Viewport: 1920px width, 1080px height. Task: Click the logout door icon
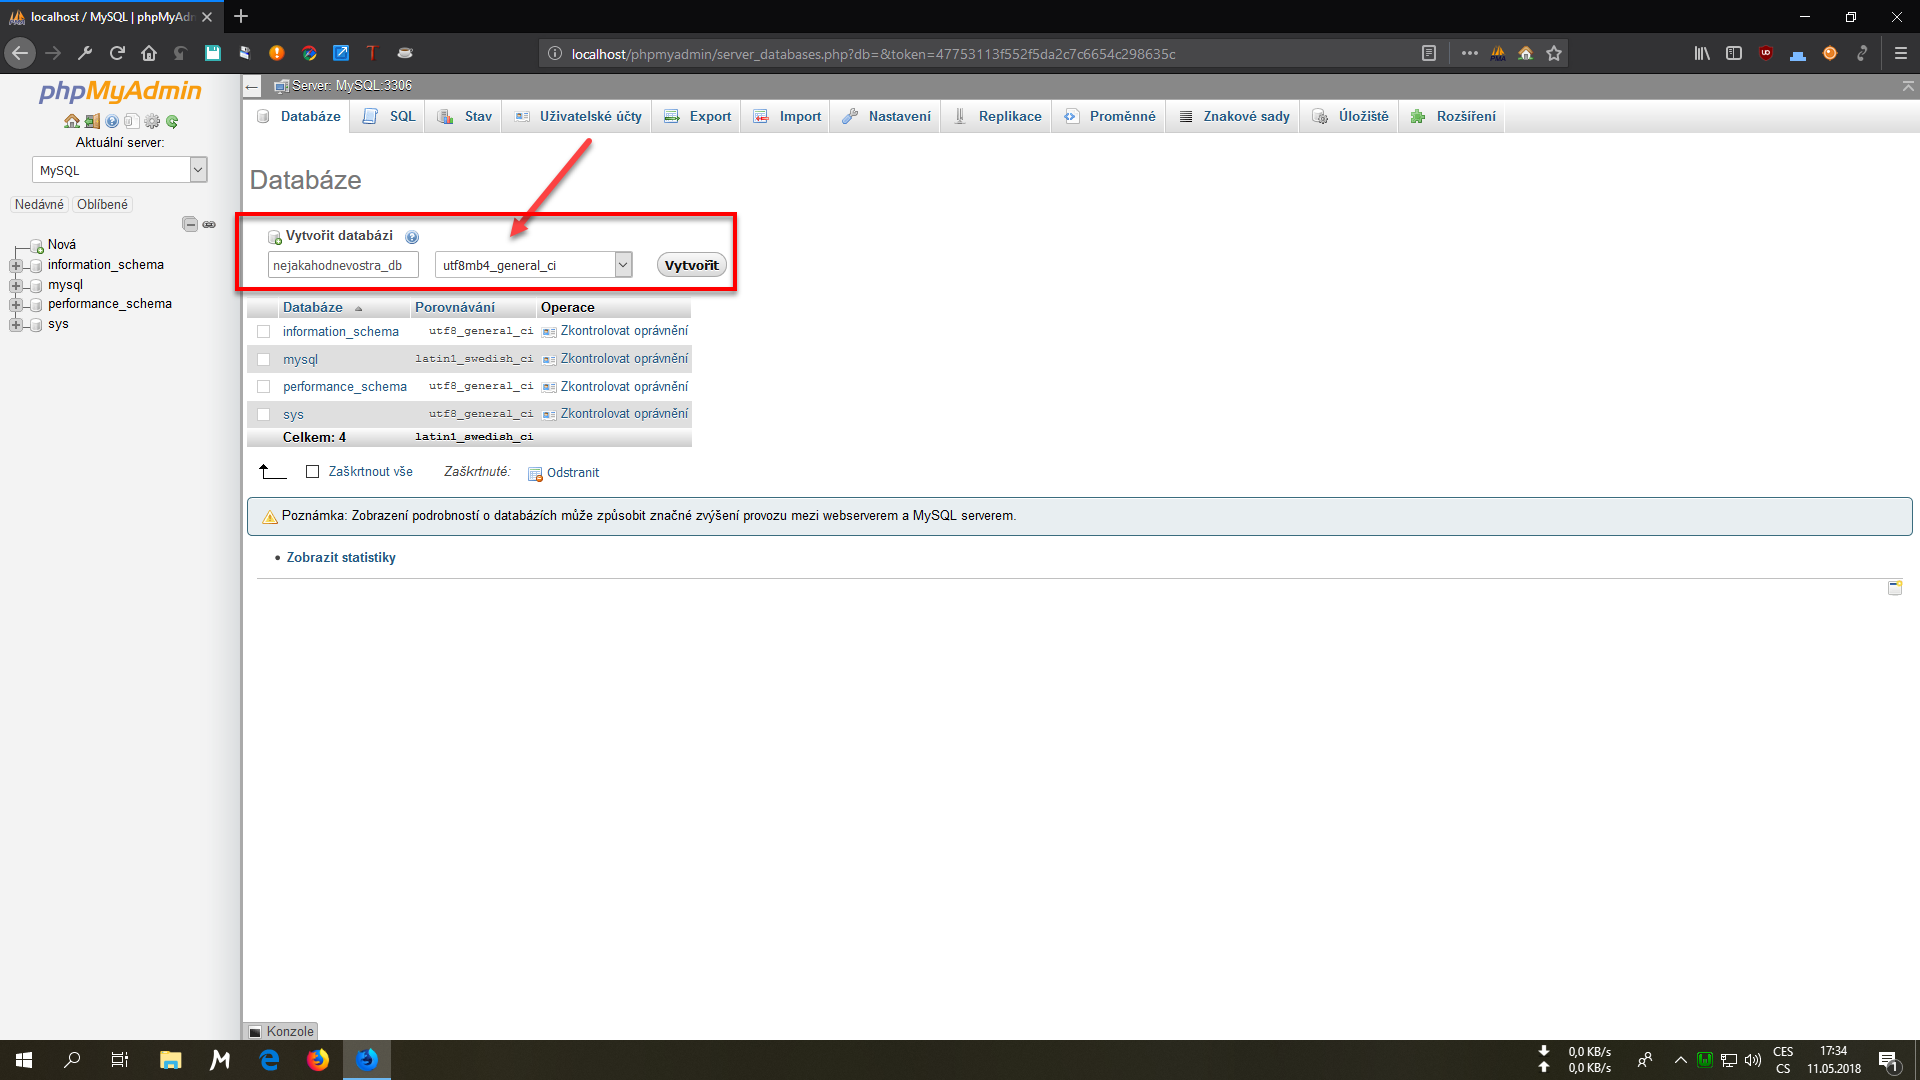pyautogui.click(x=92, y=121)
